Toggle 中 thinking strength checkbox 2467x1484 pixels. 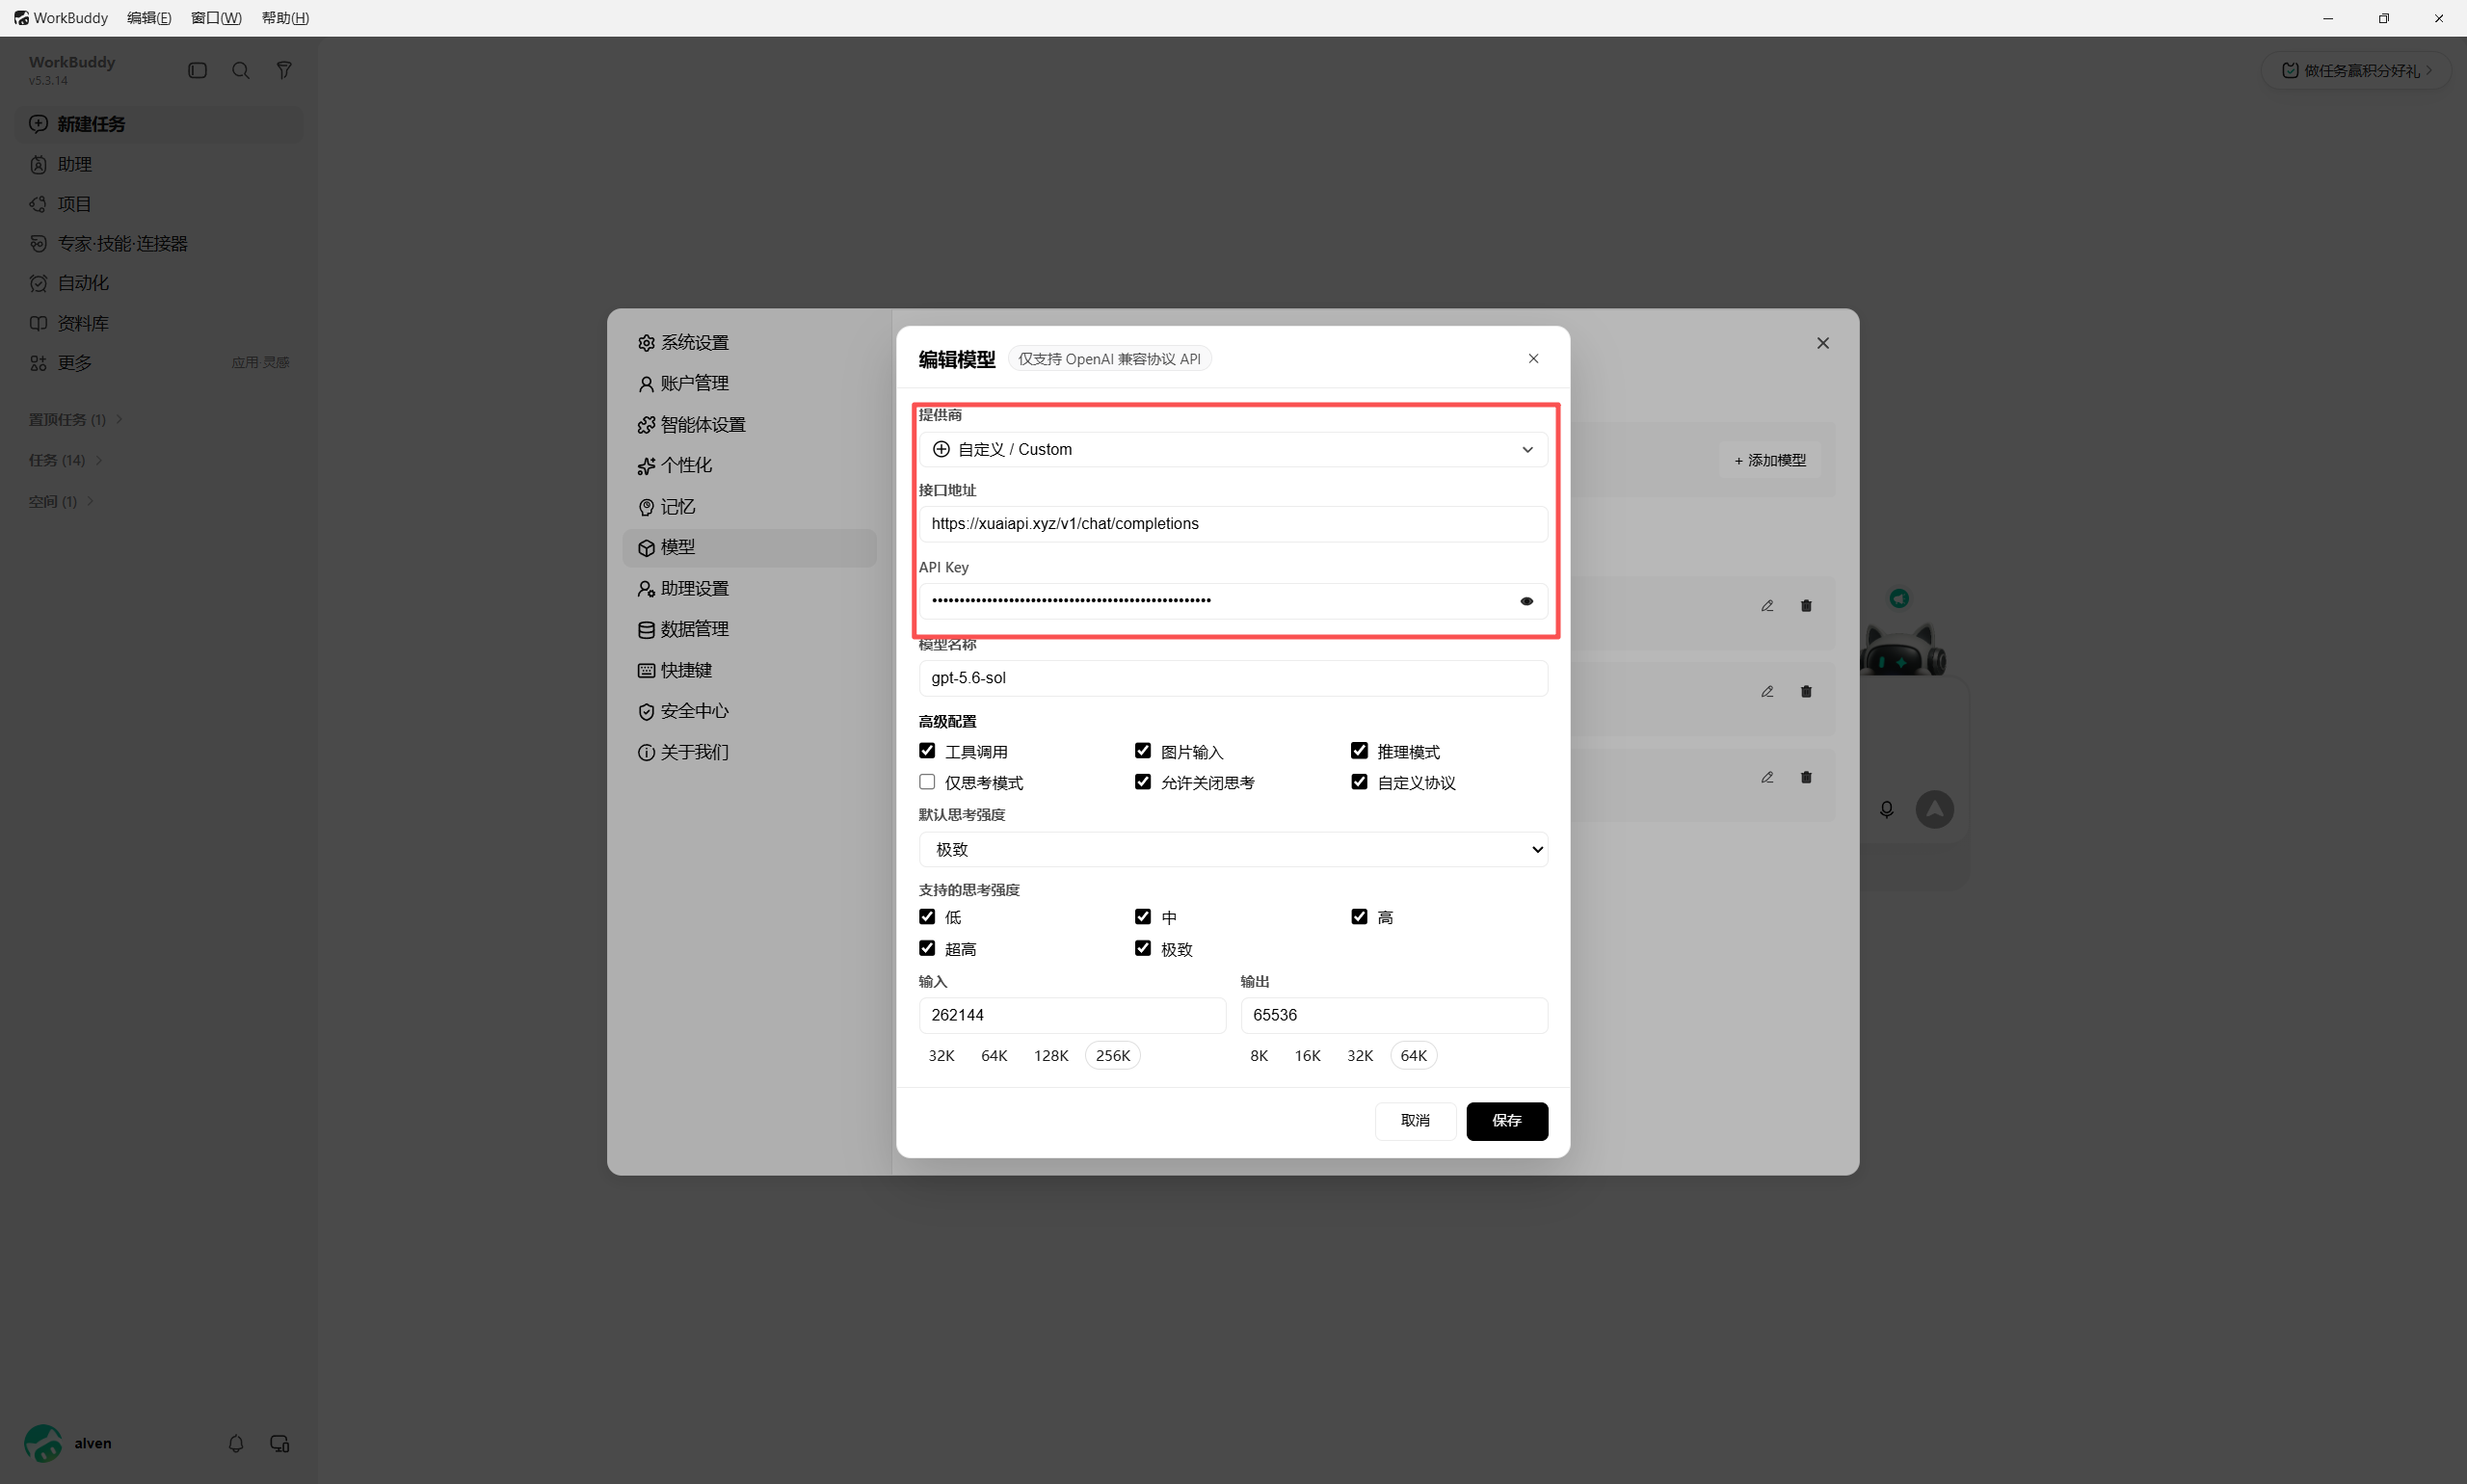[1143, 917]
